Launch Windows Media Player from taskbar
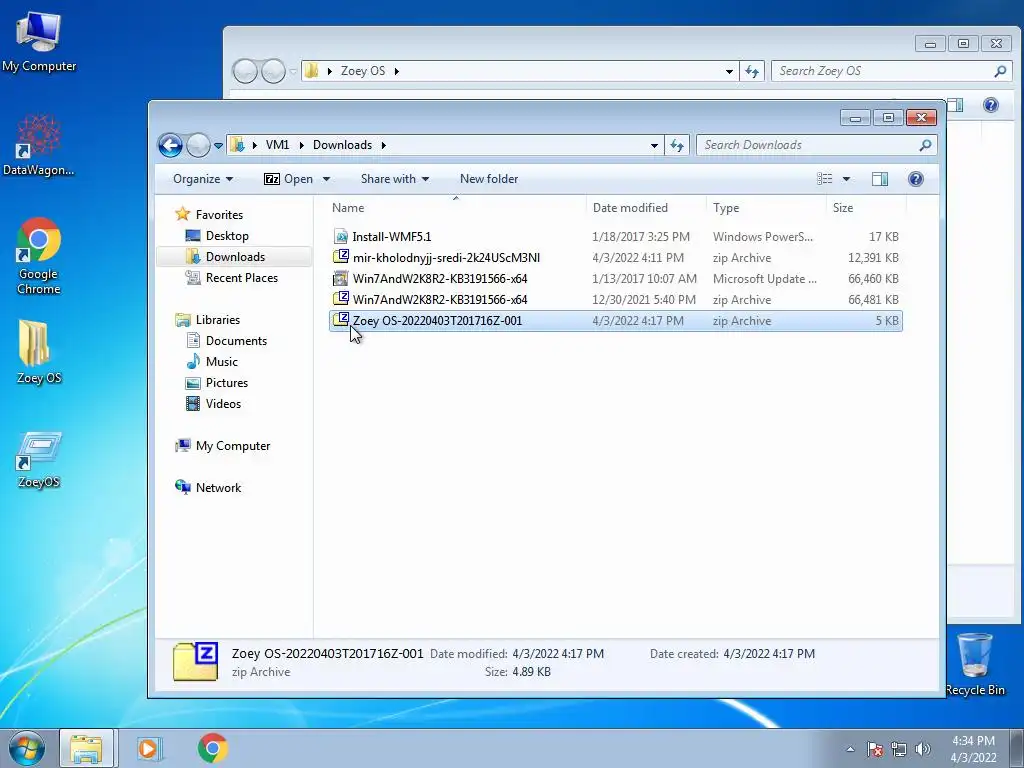 point(149,748)
